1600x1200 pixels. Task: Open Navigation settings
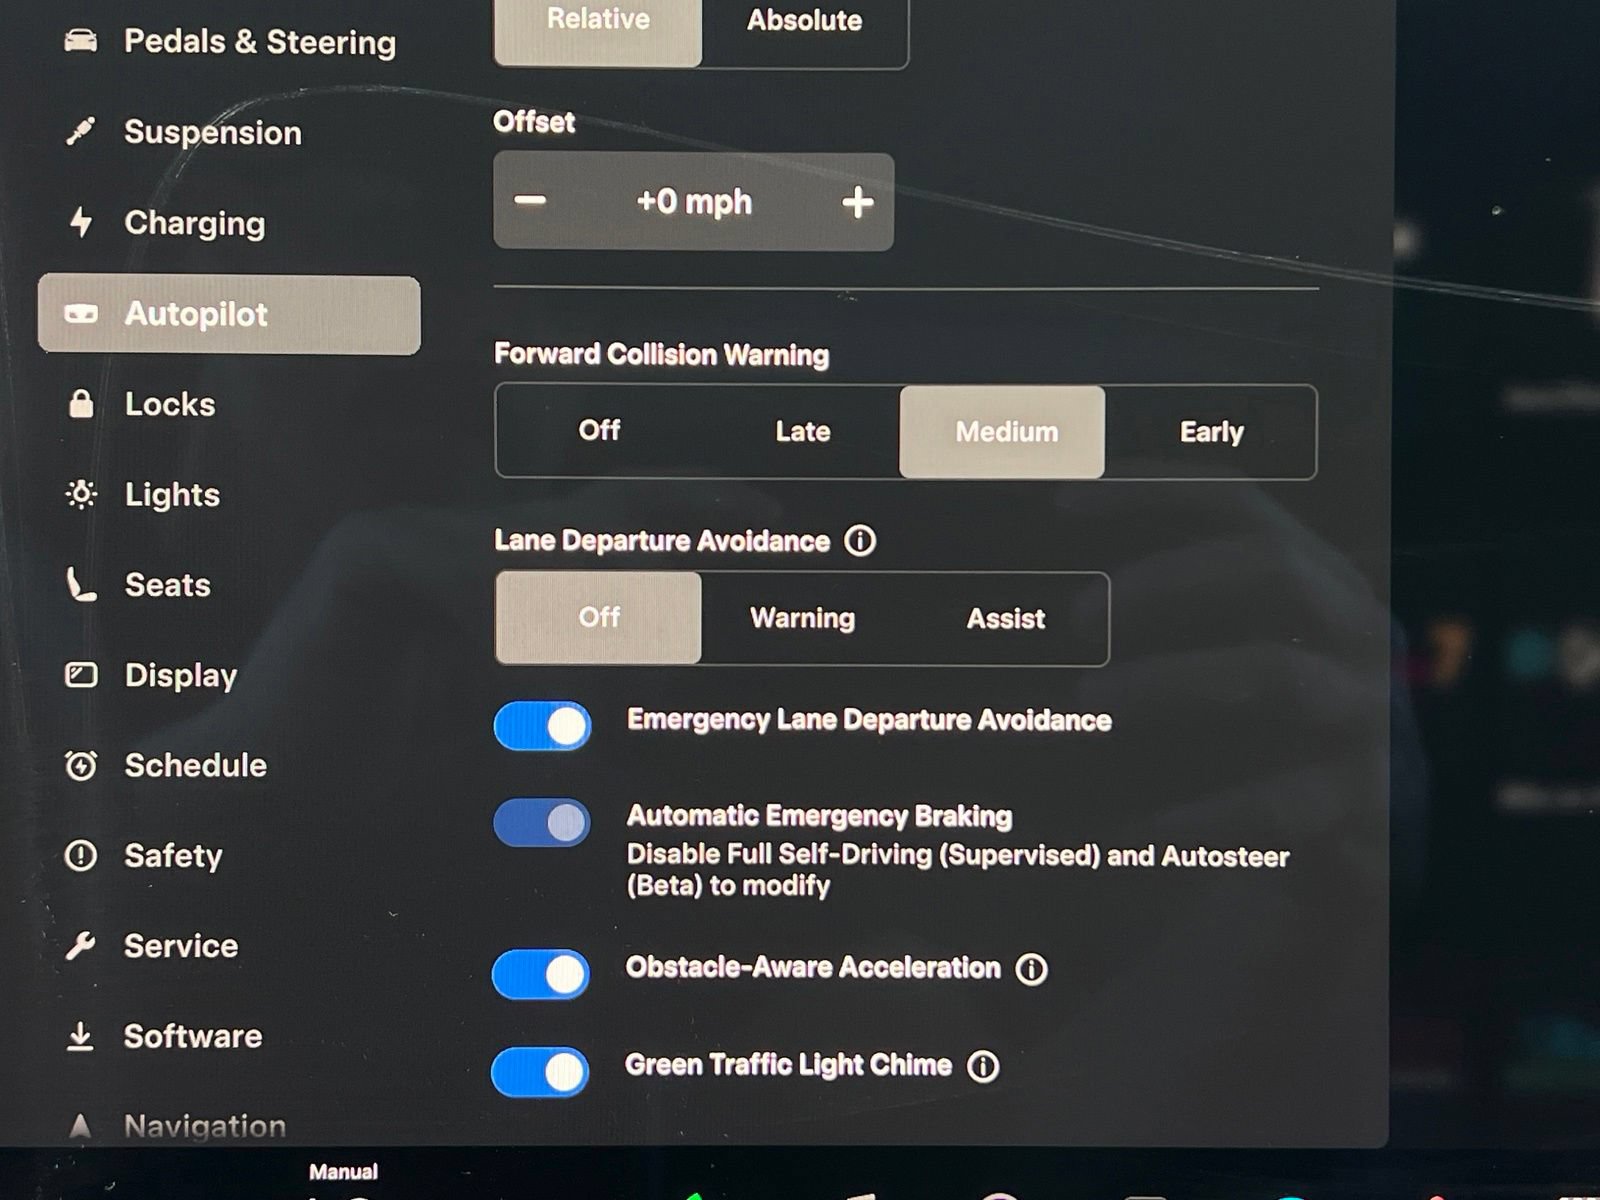230,1126
